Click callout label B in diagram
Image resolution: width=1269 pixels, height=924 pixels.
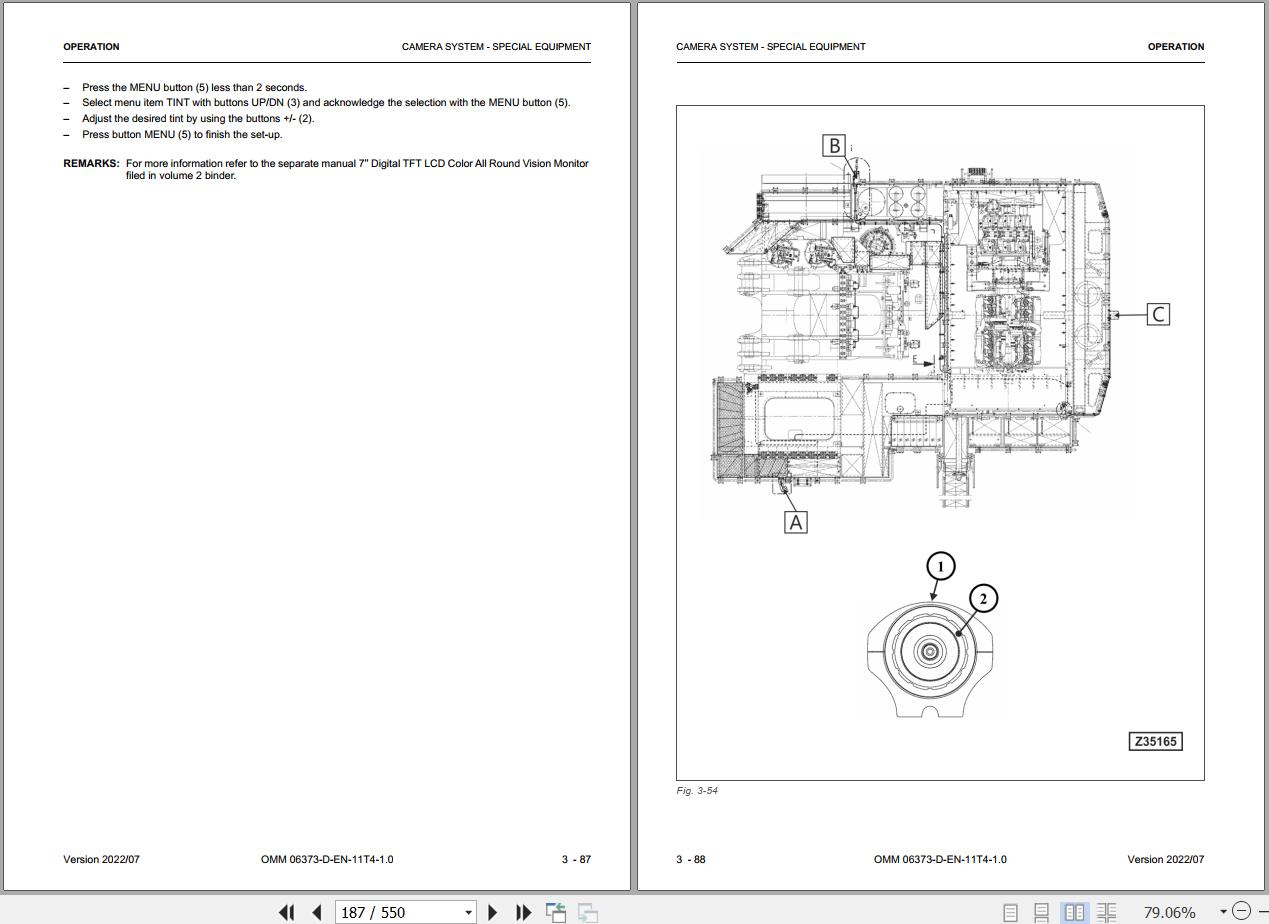click(x=834, y=145)
